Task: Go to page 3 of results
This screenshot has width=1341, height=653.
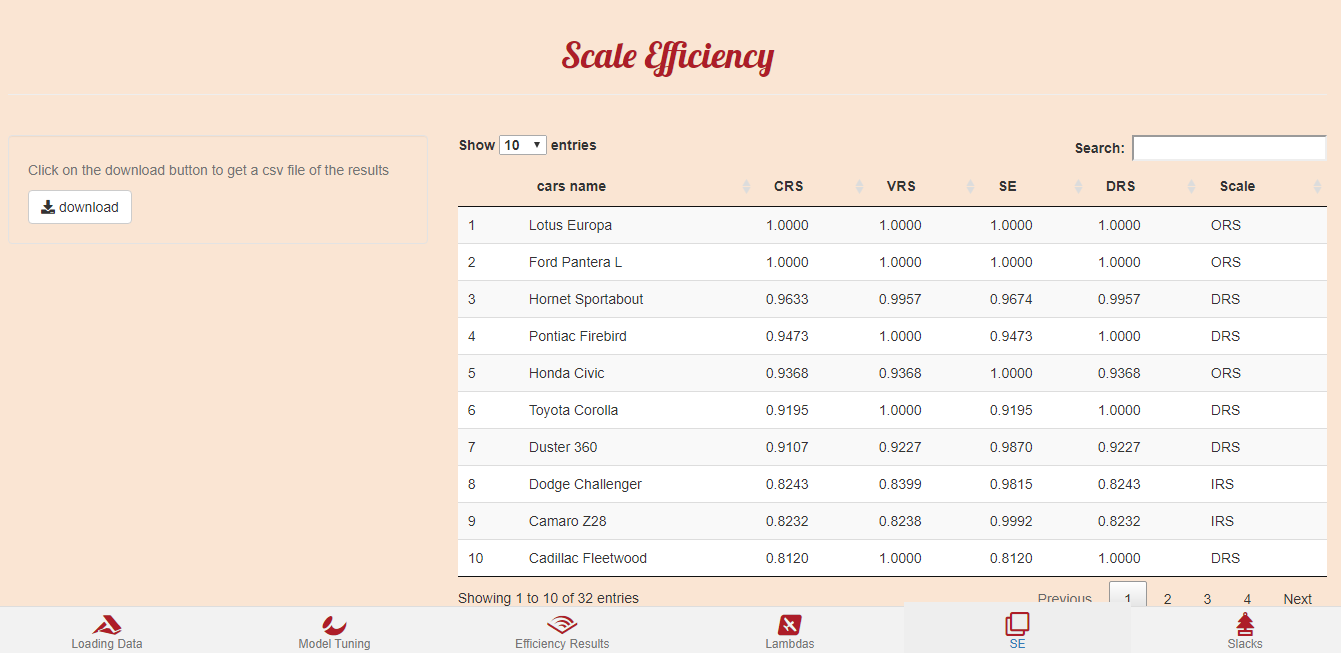Action: point(1207,599)
